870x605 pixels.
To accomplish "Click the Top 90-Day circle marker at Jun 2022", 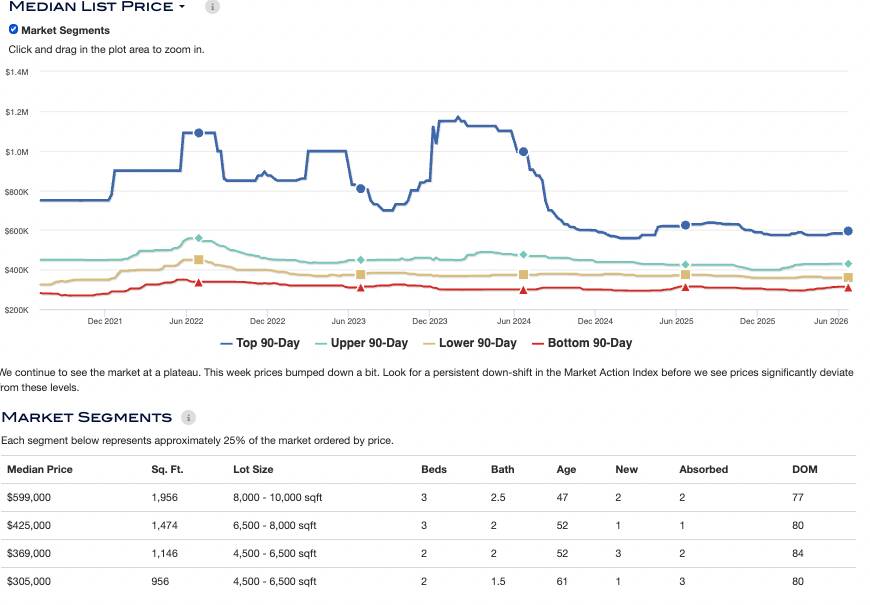I will (199, 133).
